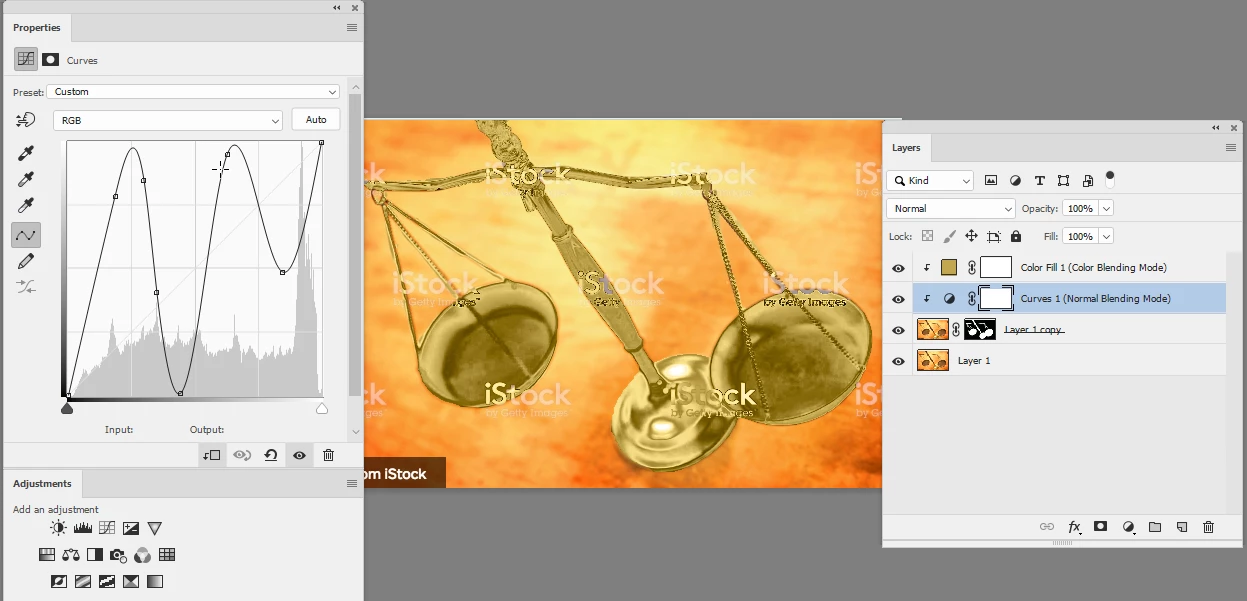Add a Posterize adjustment
1247x601 pixels.
83,581
